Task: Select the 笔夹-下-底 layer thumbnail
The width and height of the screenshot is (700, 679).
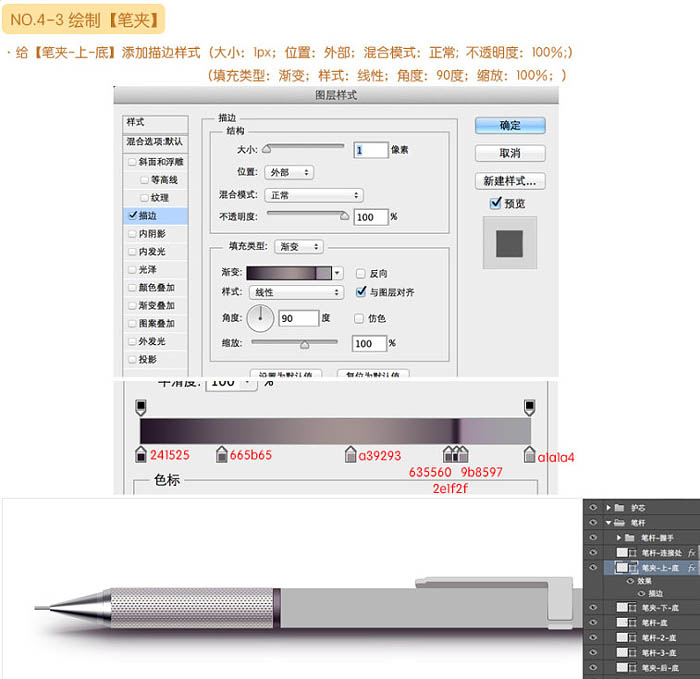Action: pos(622,607)
